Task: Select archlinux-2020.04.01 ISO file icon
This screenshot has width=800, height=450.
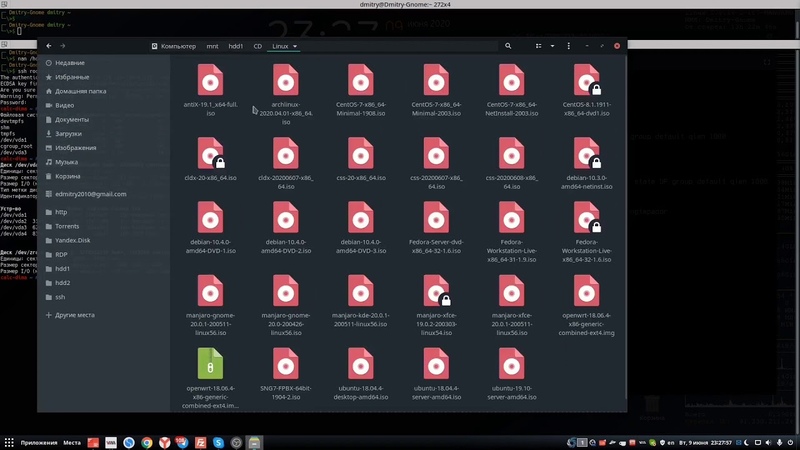Action: point(286,80)
